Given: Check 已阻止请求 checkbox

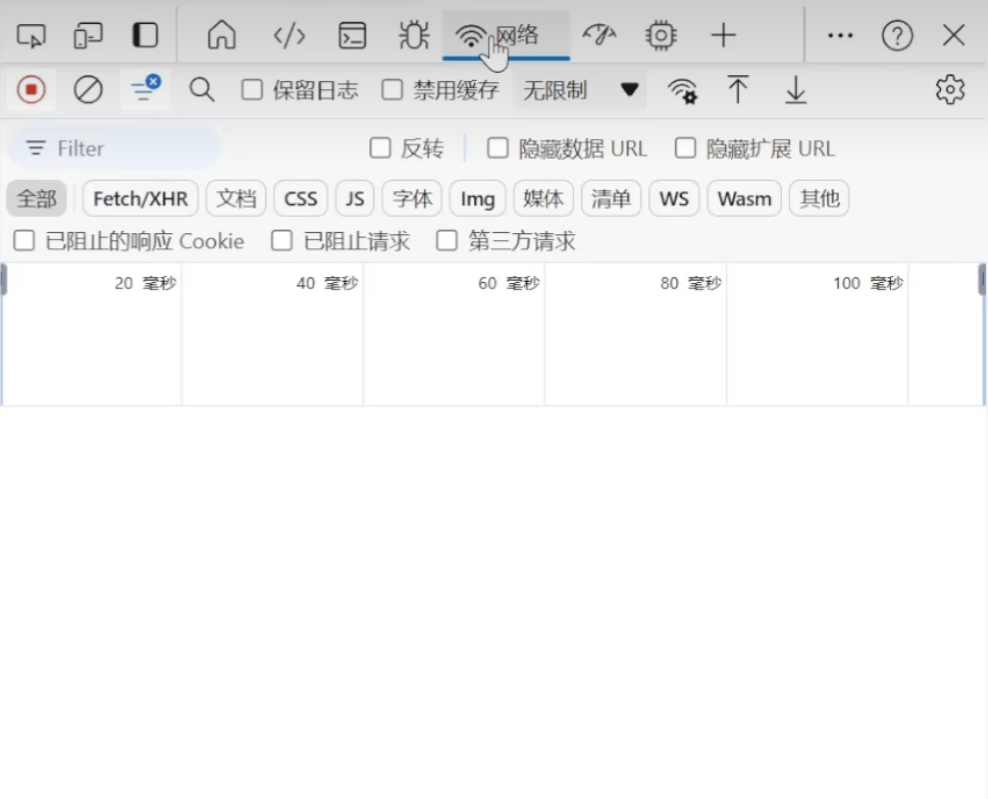Looking at the screenshot, I should (282, 240).
